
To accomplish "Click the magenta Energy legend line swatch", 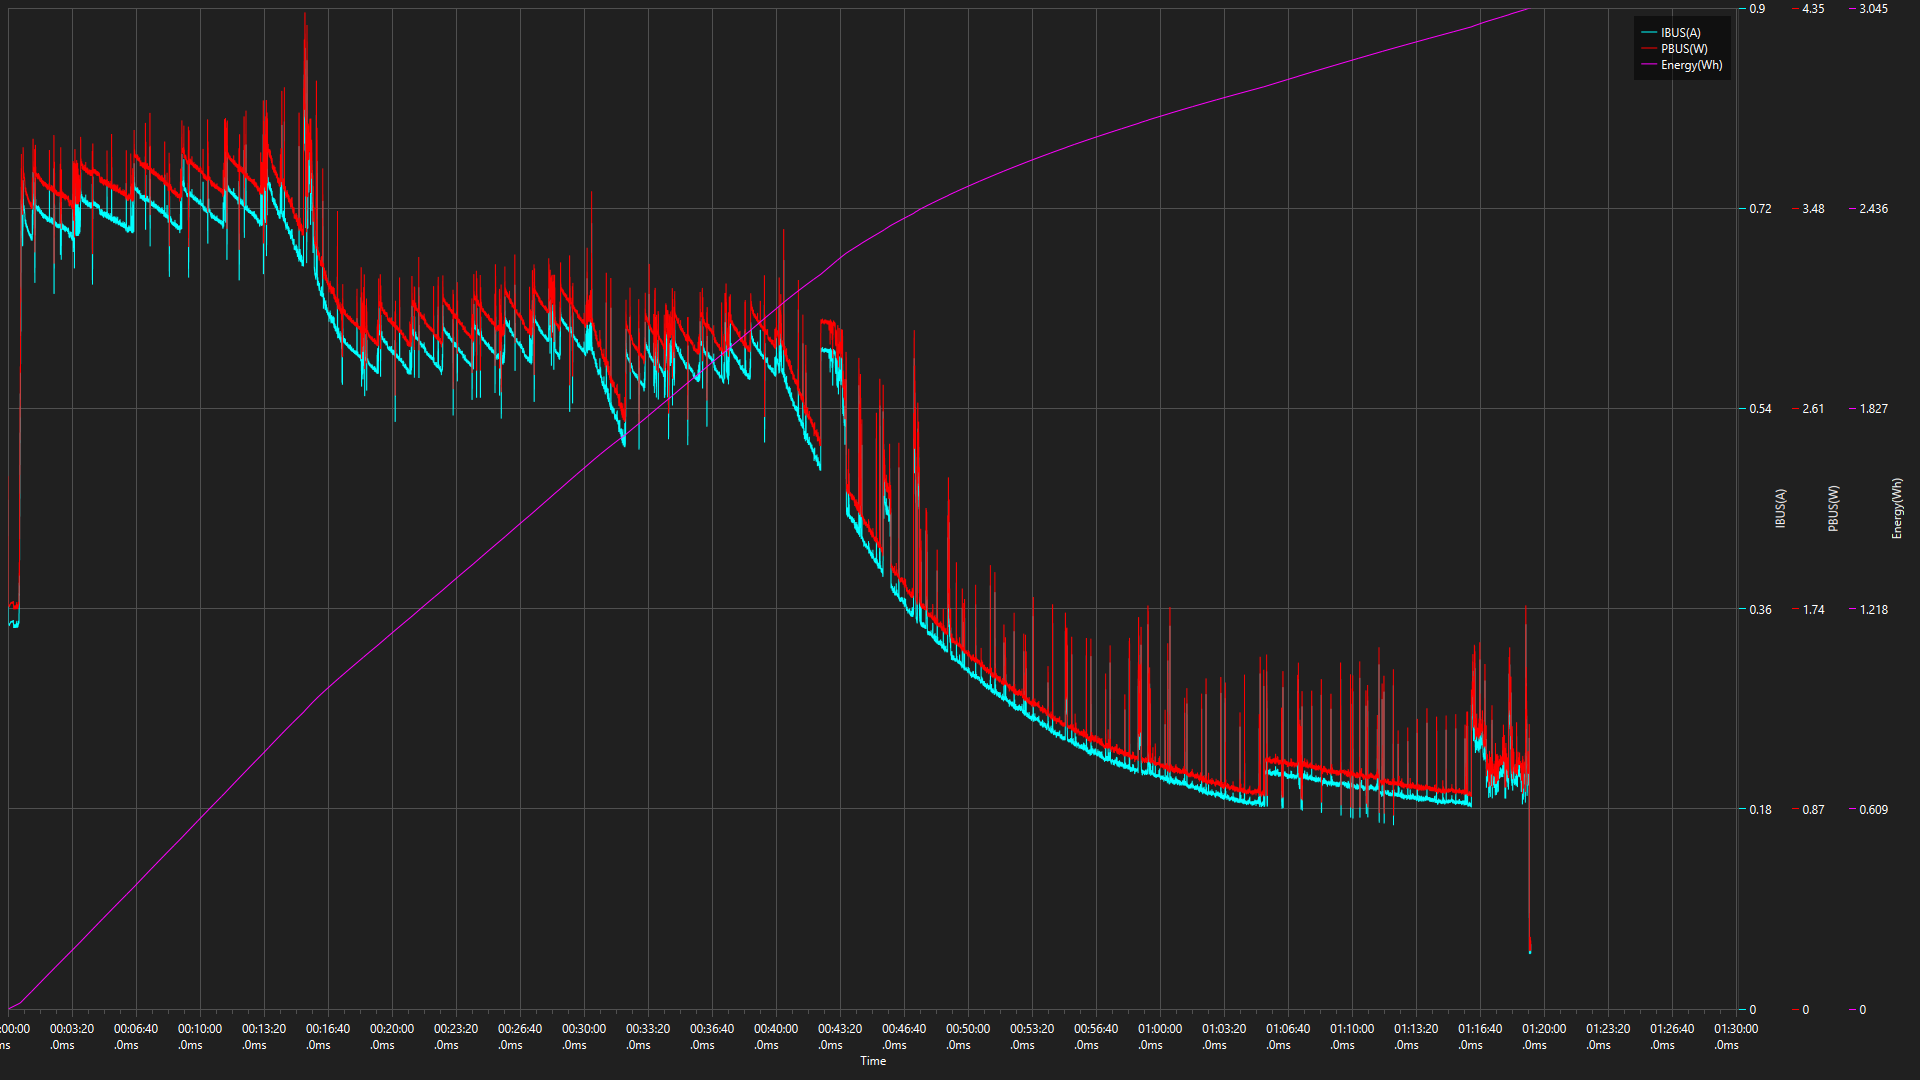I will (1649, 65).
